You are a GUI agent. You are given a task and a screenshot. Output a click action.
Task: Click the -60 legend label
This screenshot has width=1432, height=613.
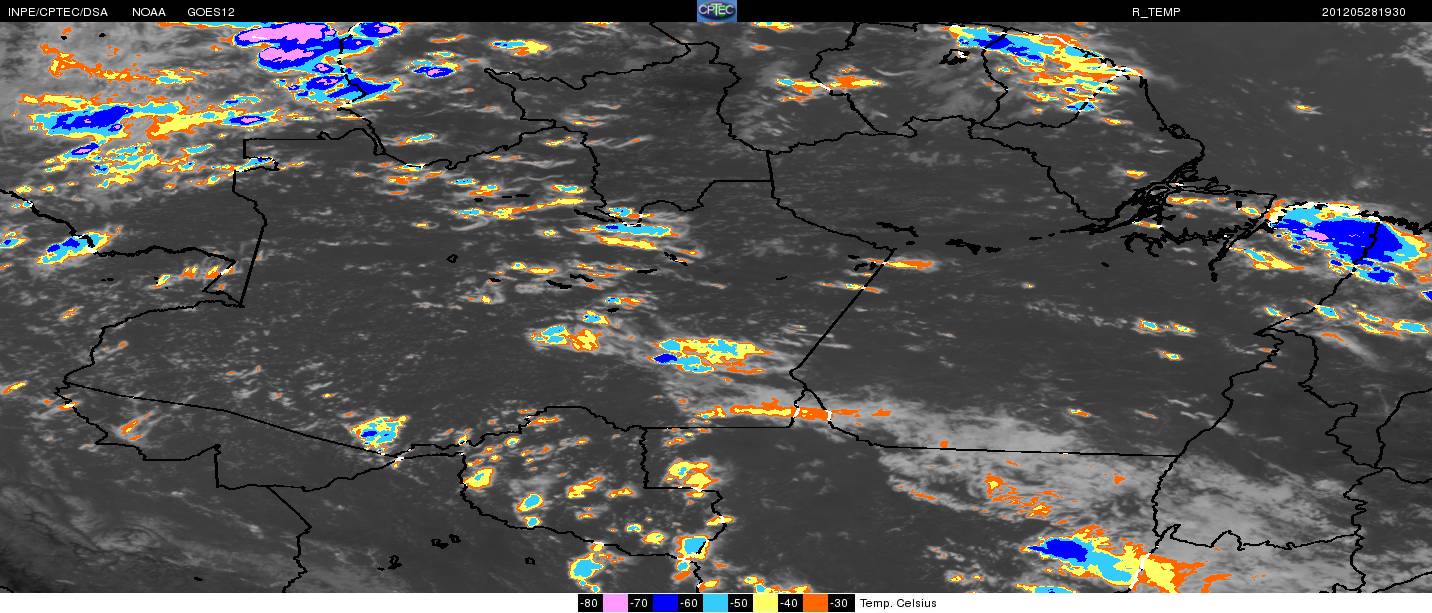pyautogui.click(x=690, y=603)
